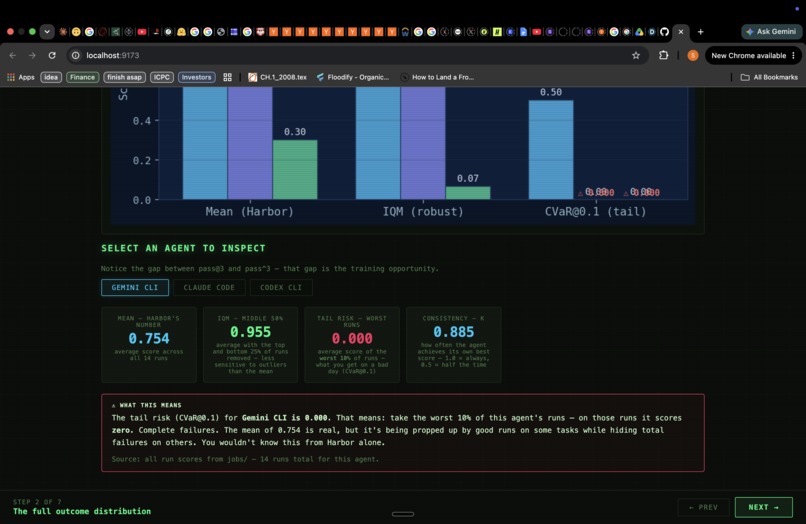Expand the ICPC bookmark folder
Screen dimensions: 806x524
pyautogui.click(x=161, y=77)
